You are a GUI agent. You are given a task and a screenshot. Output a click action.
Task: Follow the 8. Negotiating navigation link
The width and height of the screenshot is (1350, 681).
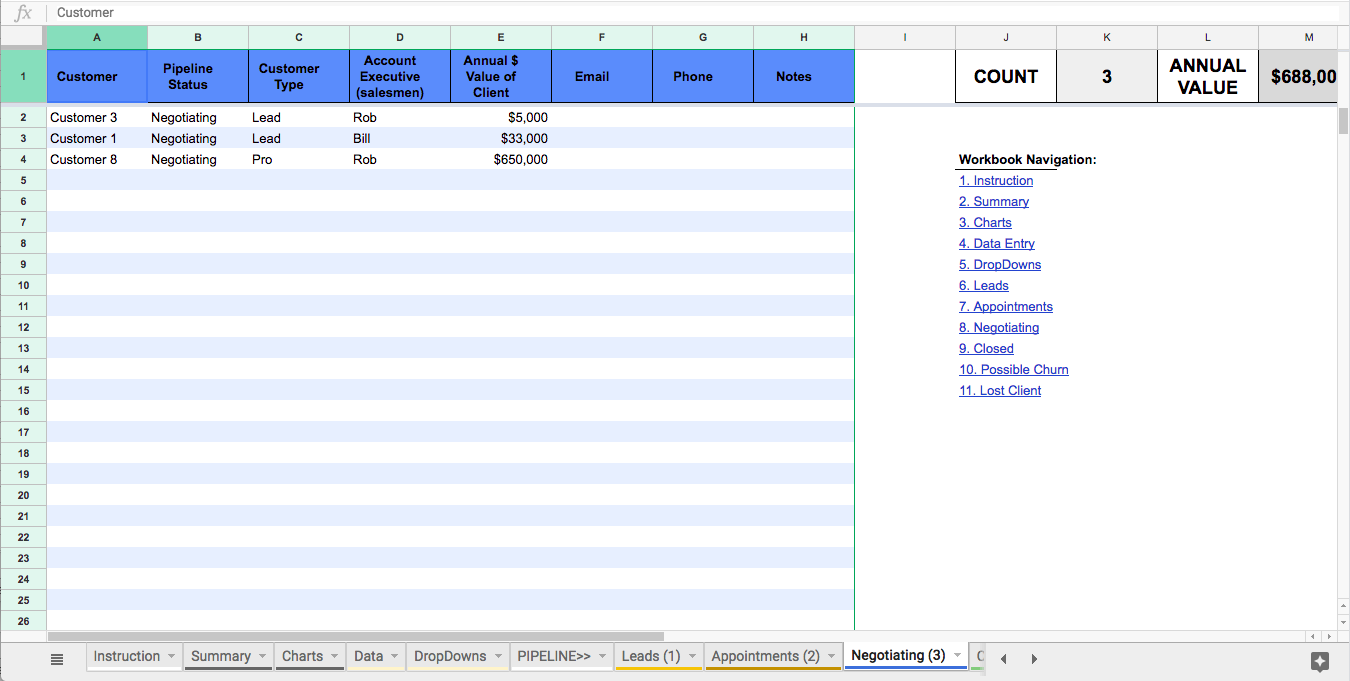click(999, 328)
